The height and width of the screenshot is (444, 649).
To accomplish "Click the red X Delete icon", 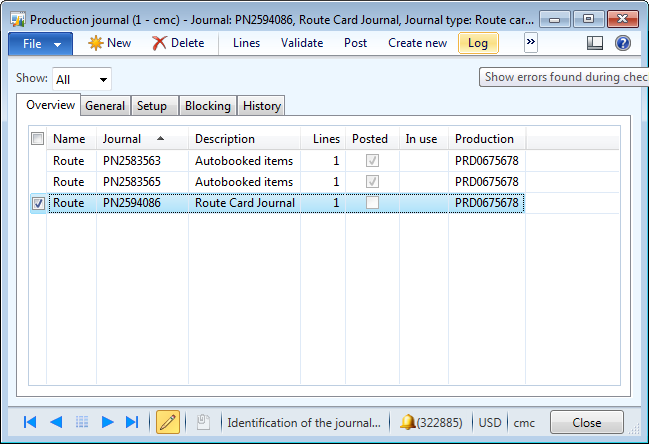I will [x=159, y=43].
